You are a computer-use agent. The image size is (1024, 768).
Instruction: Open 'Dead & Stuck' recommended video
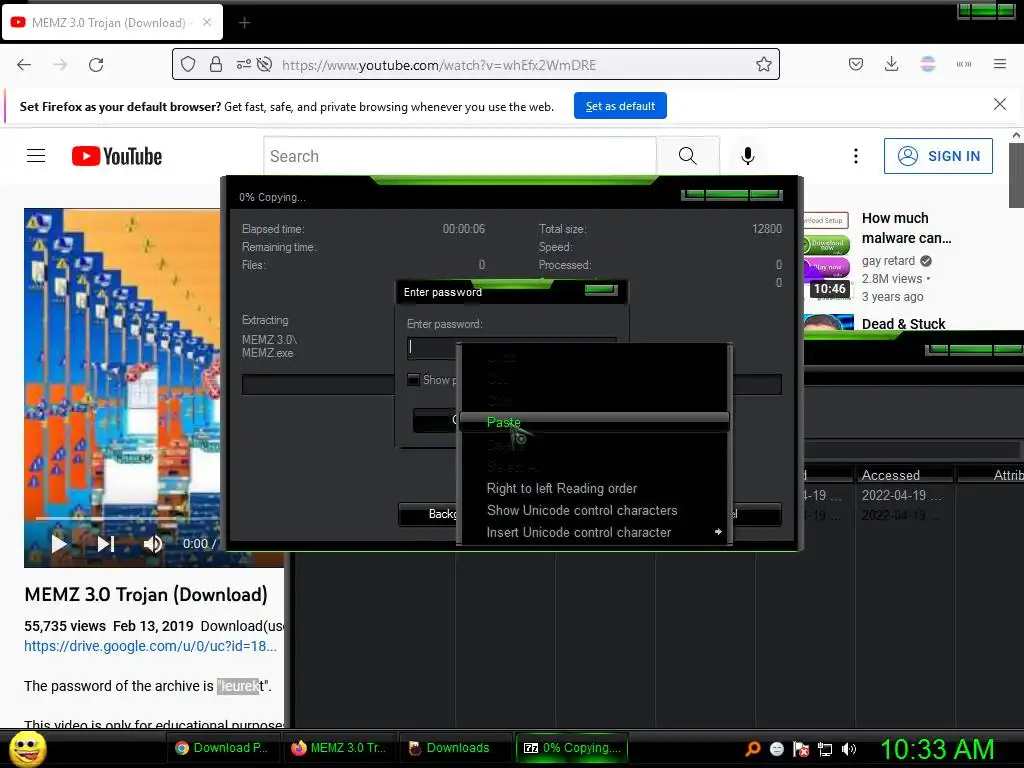point(903,324)
